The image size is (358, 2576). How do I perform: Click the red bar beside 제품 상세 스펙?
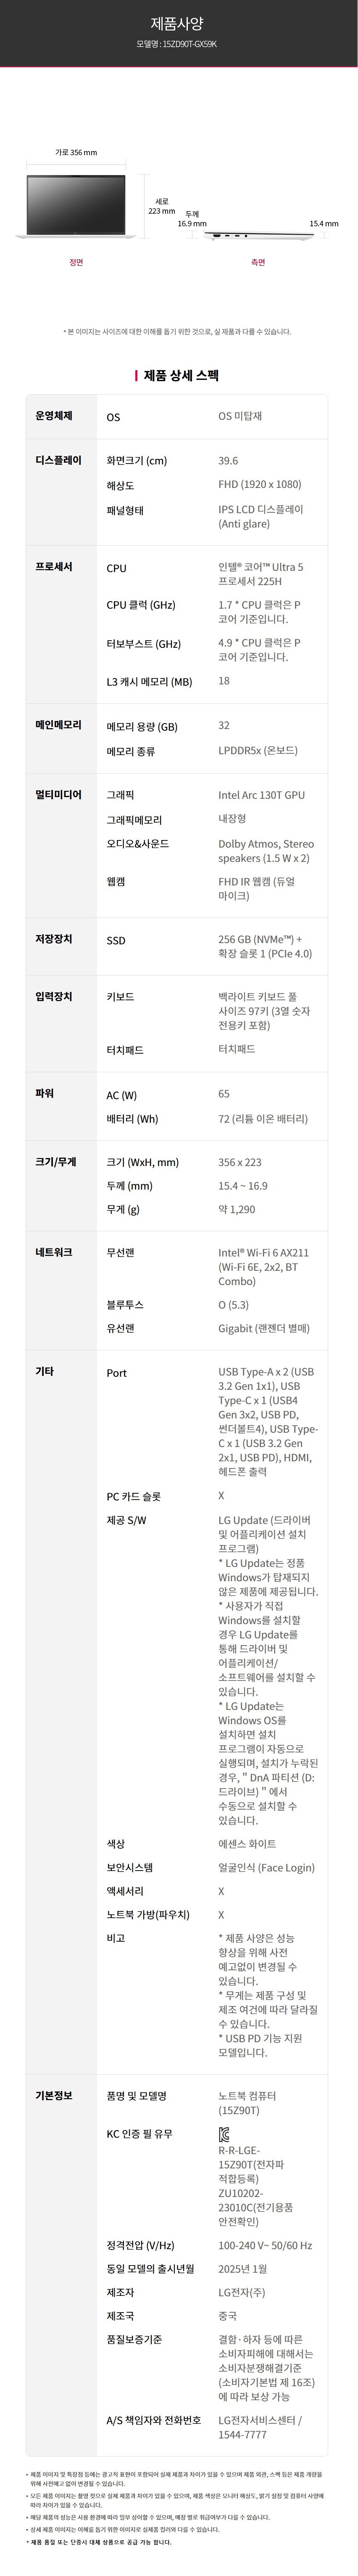(136, 376)
